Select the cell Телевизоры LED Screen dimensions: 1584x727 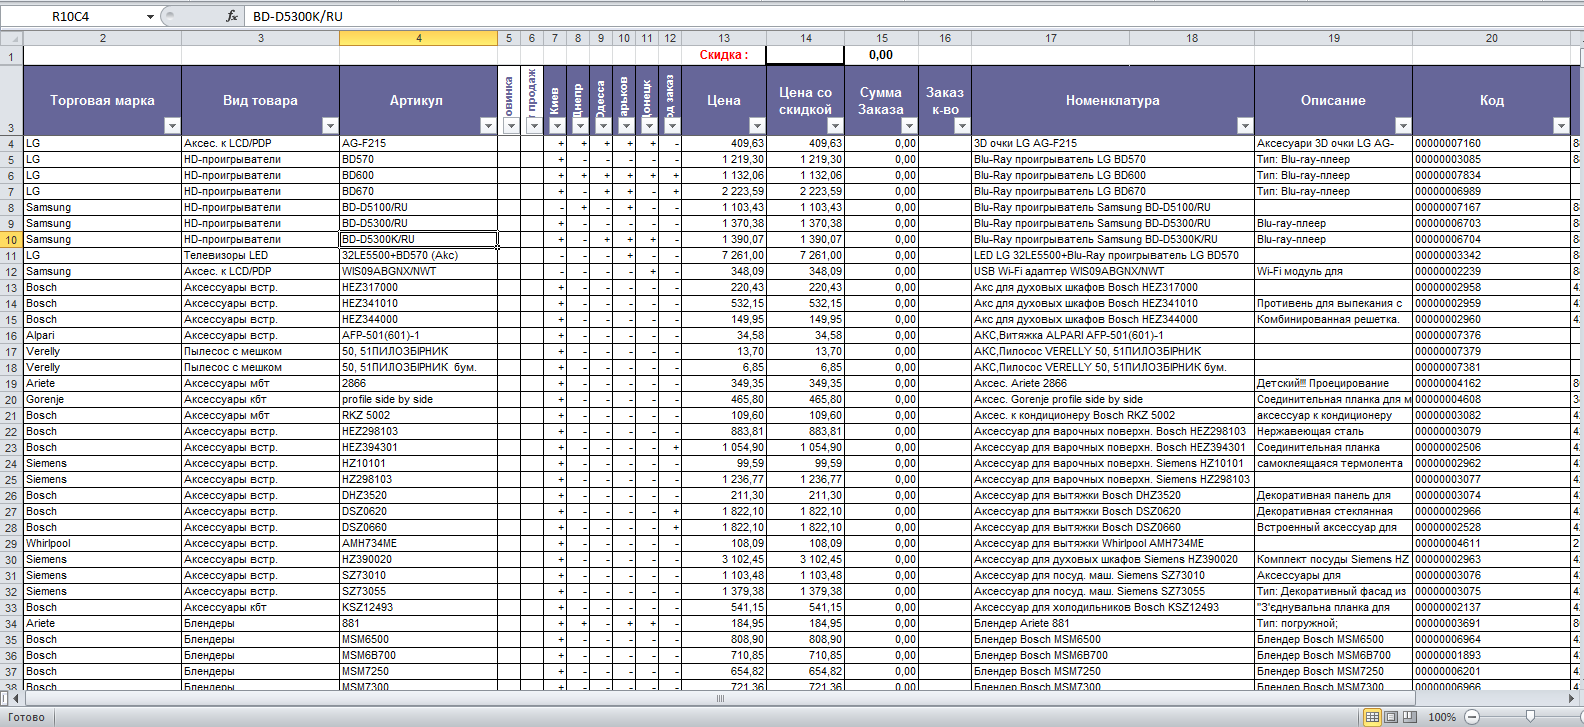pos(260,256)
